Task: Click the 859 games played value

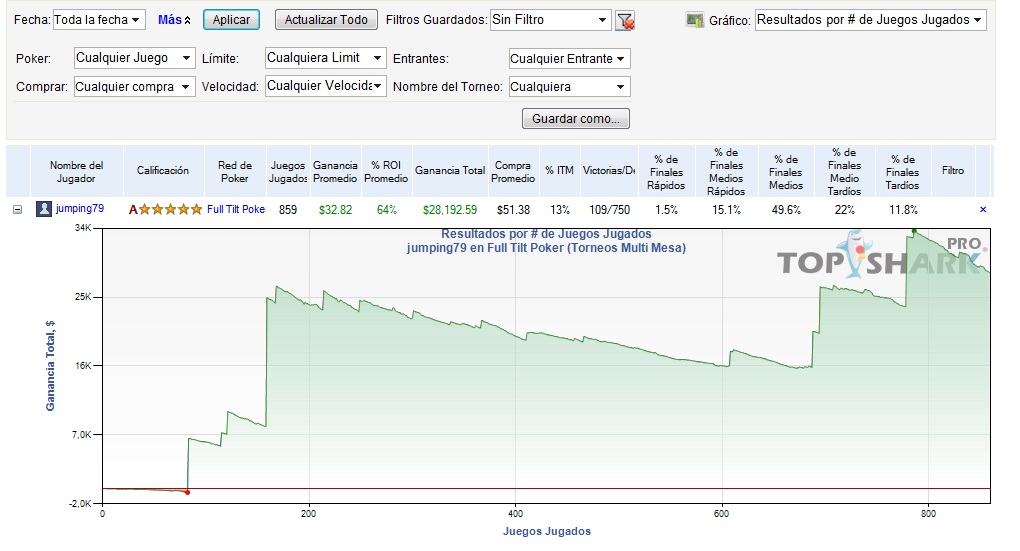Action: tap(288, 209)
